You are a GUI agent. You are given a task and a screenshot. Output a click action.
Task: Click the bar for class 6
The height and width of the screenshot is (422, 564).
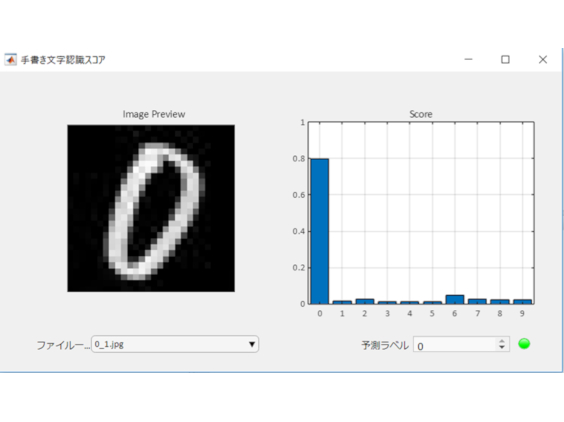click(455, 300)
